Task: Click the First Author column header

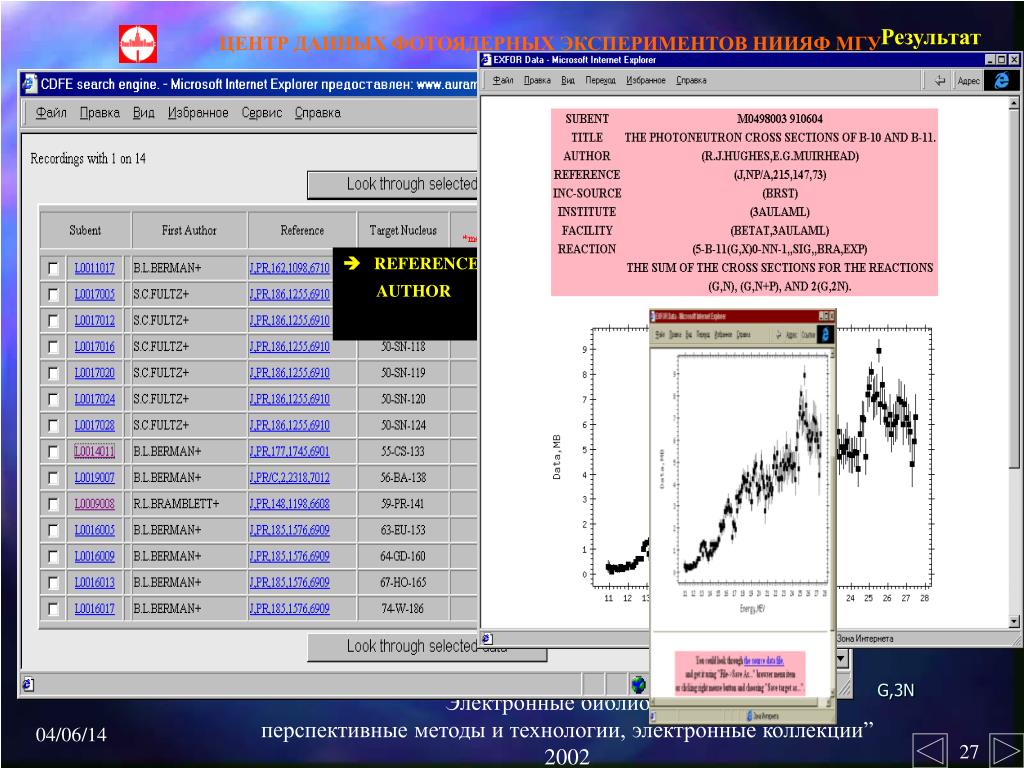Action: pos(189,230)
